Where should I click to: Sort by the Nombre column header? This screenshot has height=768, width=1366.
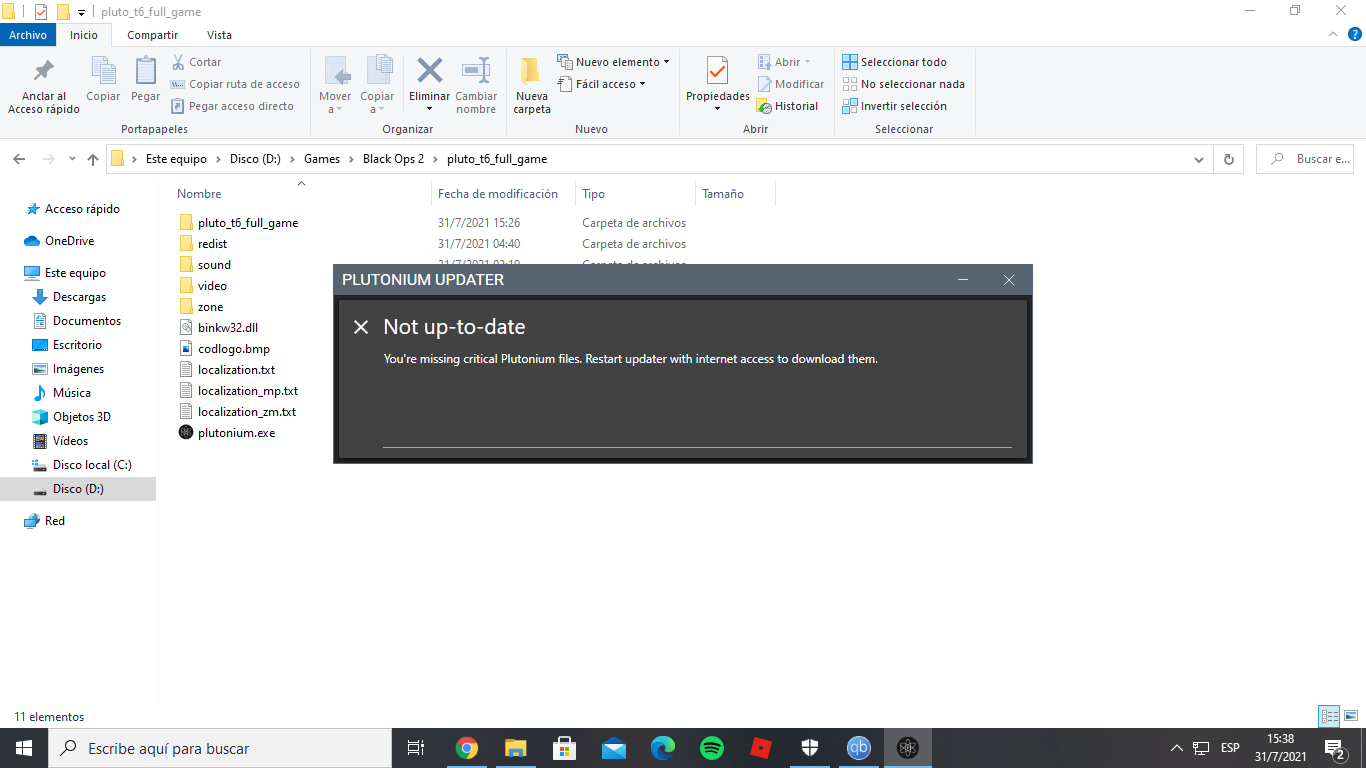point(199,194)
